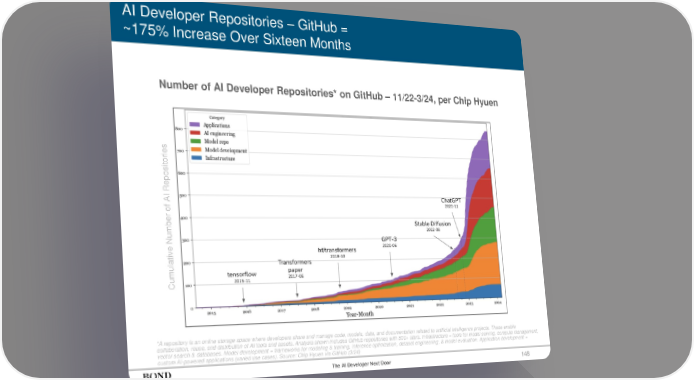Click the red AI engineering legend swatch
The image size is (694, 380).
[x=195, y=133]
